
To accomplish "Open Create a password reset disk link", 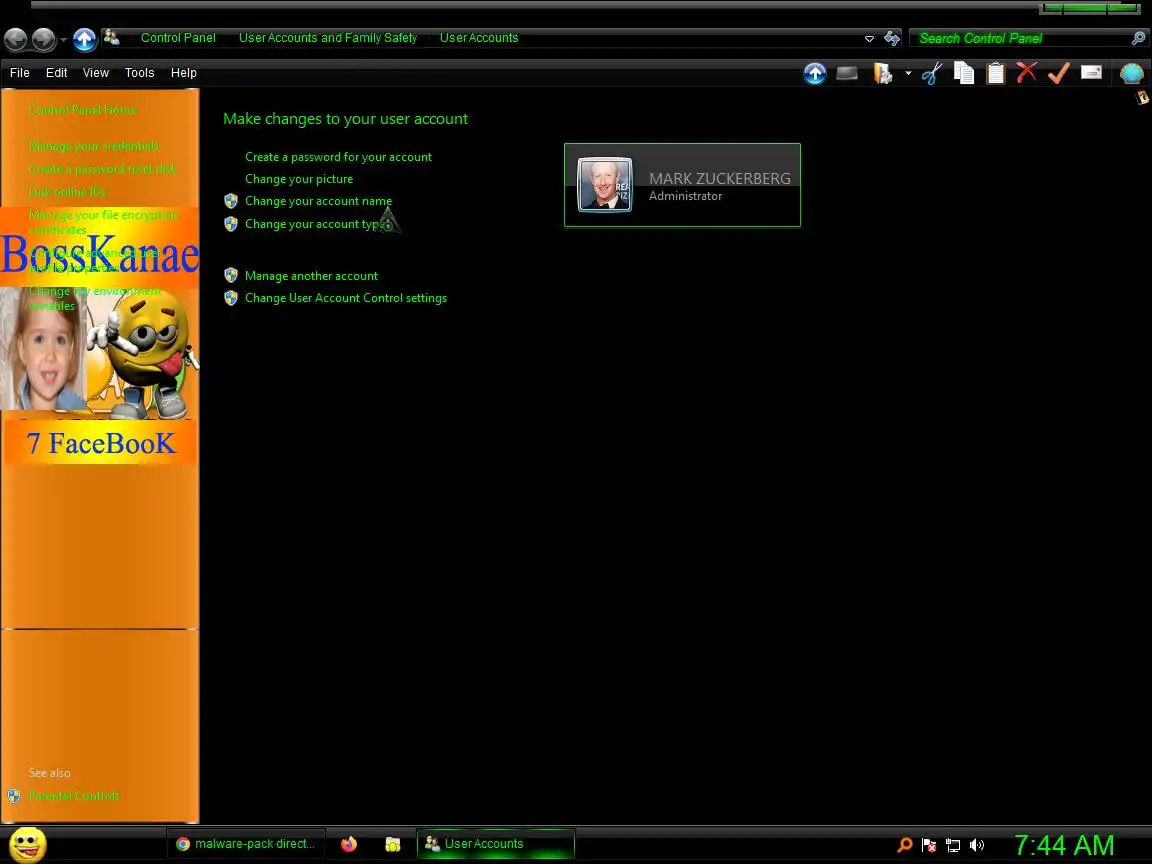I will point(103,169).
